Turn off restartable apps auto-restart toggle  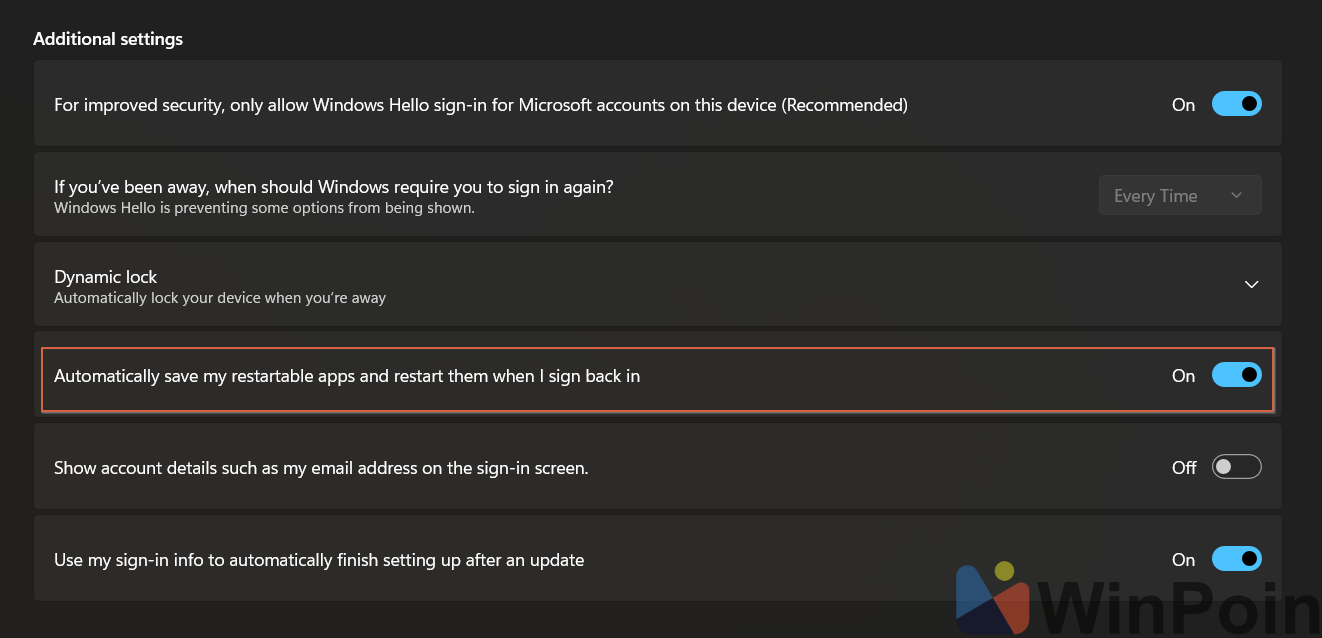1236,375
